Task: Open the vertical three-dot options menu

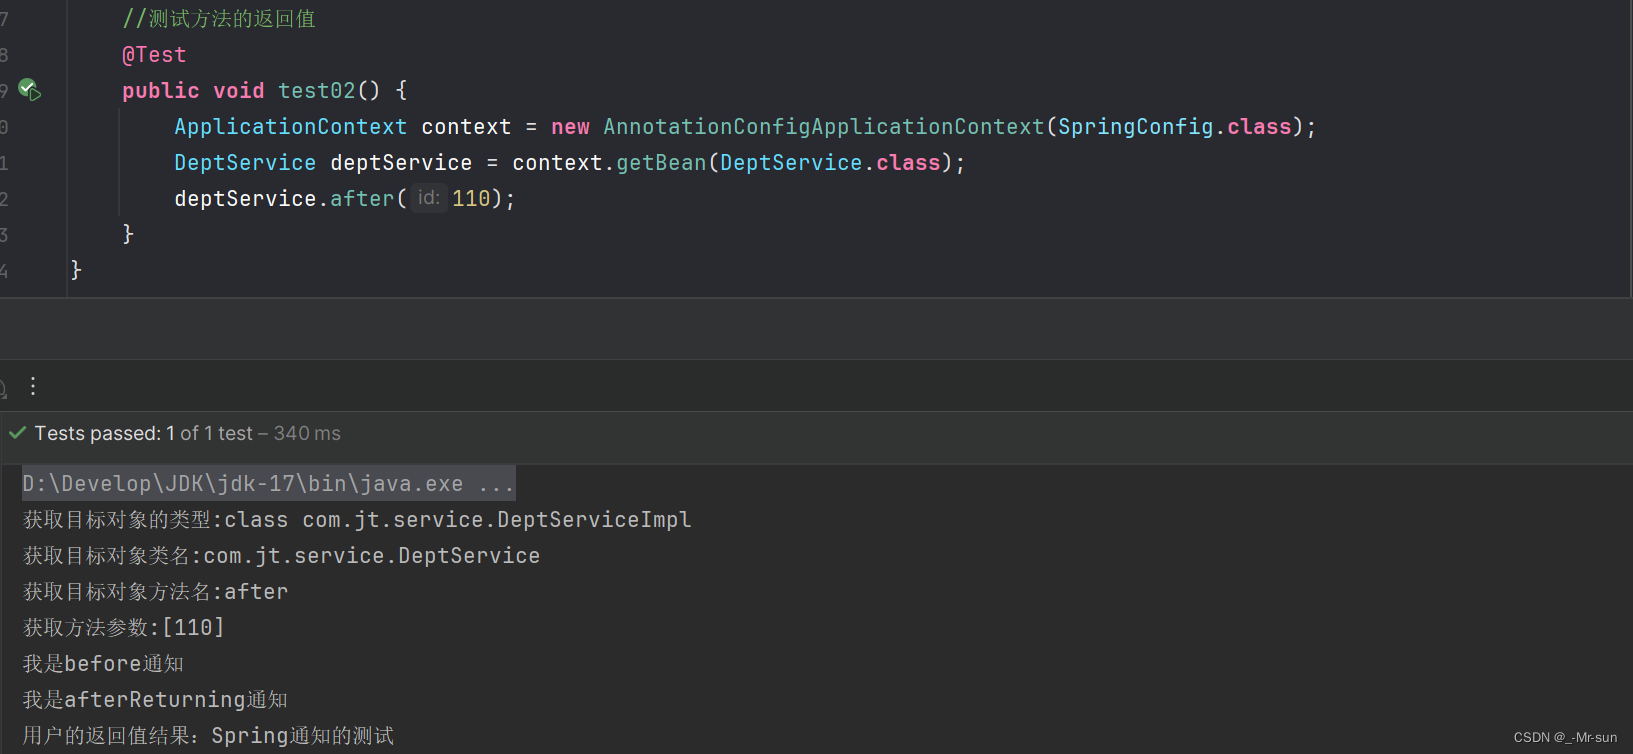Action: click(x=33, y=386)
